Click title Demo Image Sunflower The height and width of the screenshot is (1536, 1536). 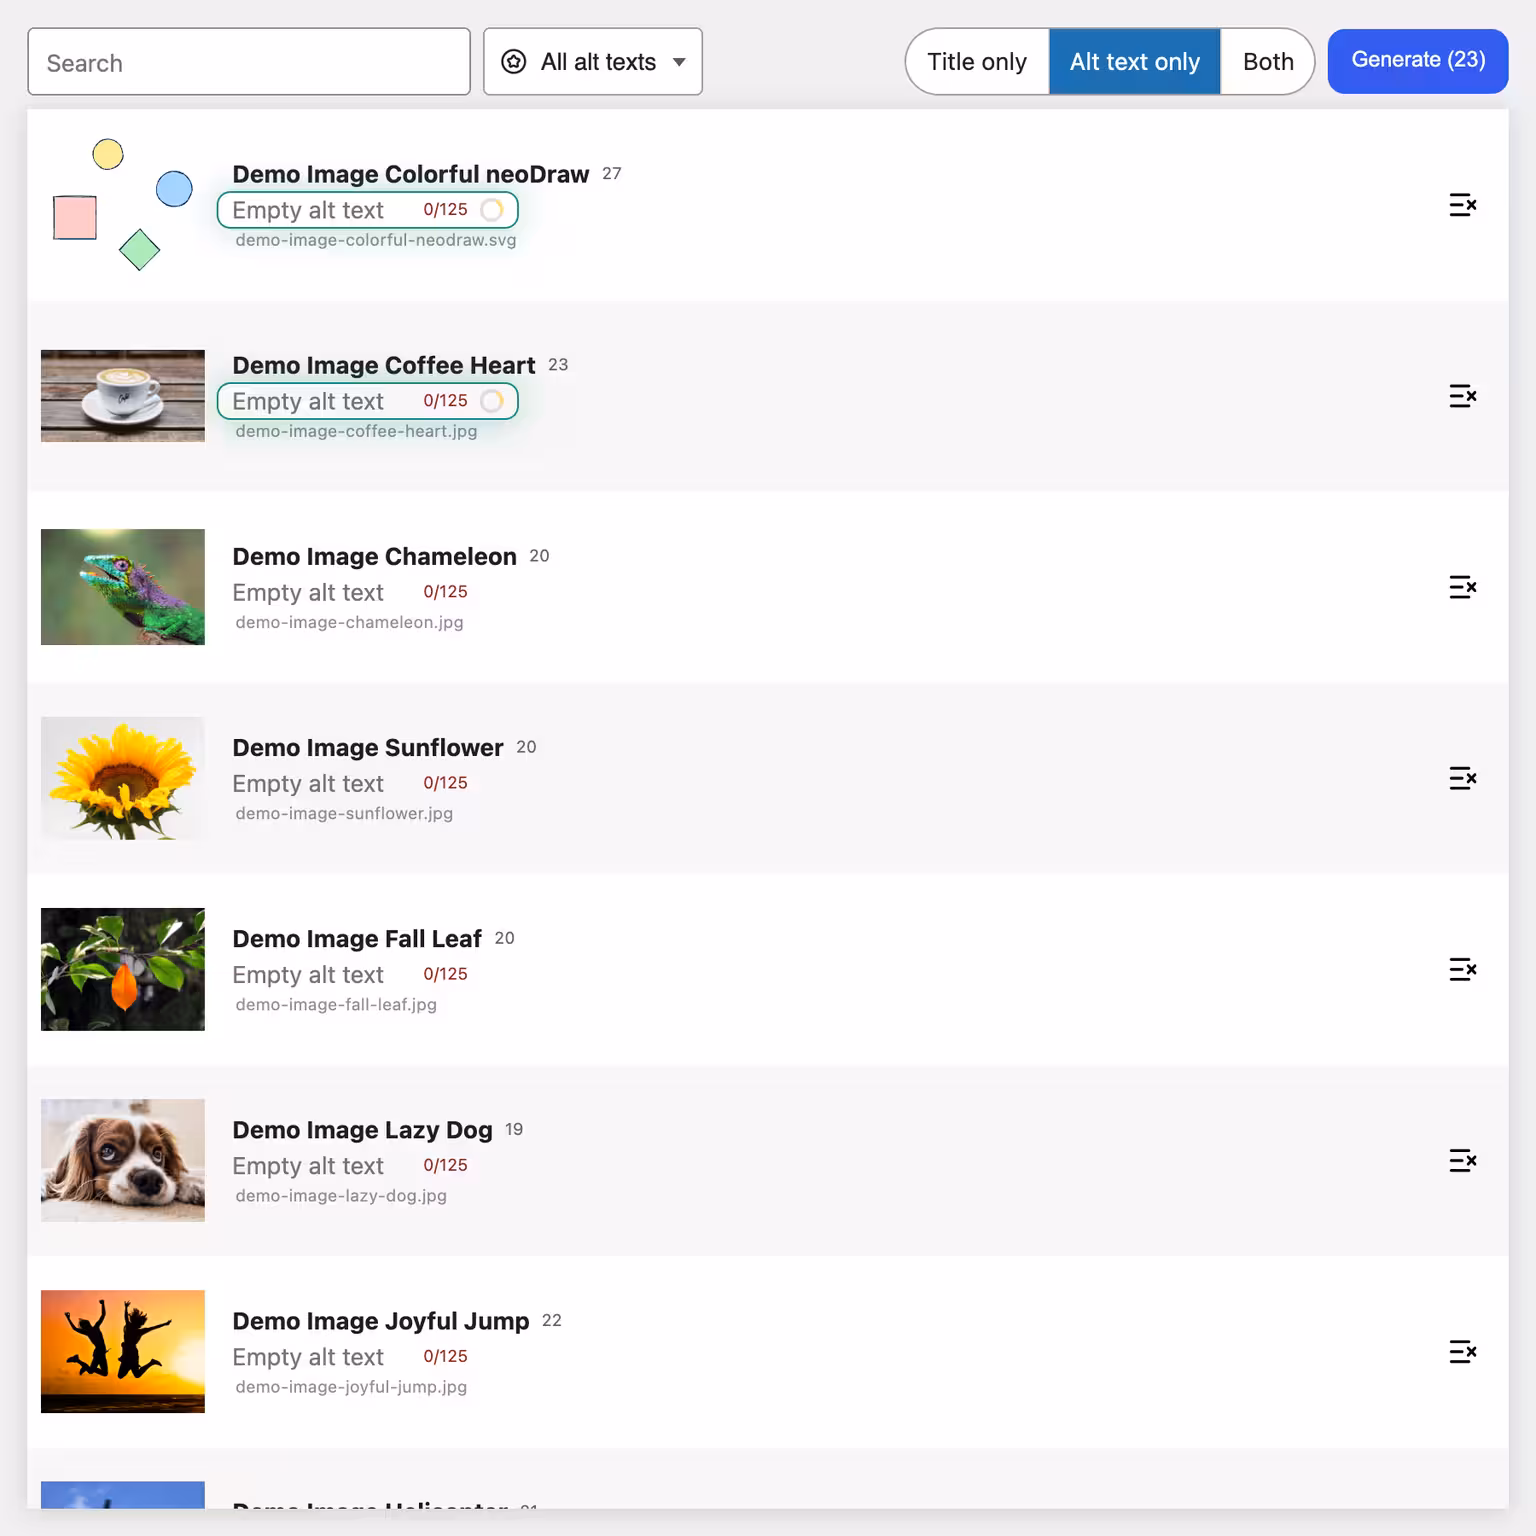coord(368,747)
